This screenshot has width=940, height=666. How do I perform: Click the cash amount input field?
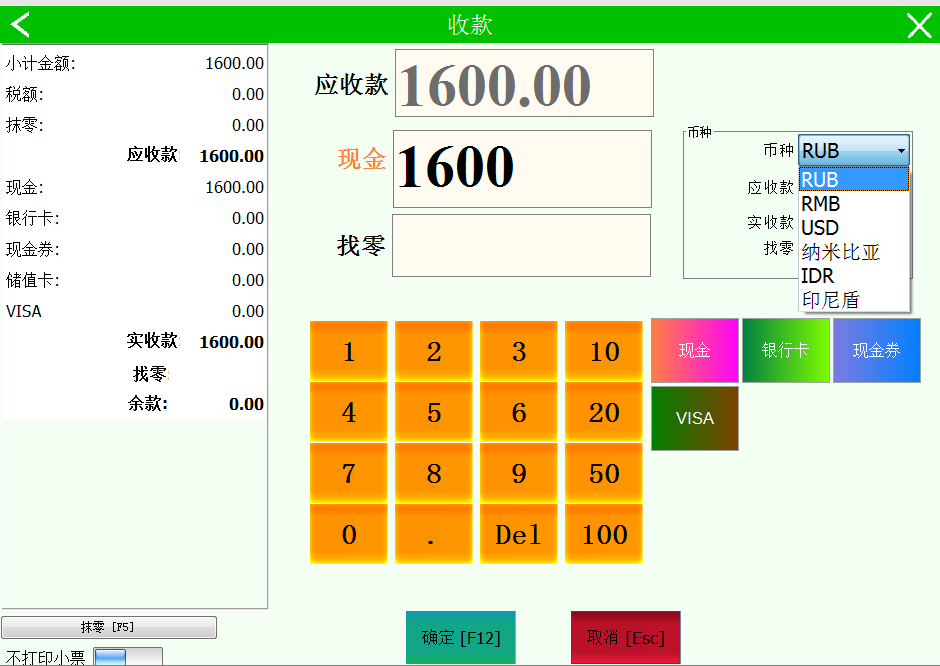[x=522, y=168]
